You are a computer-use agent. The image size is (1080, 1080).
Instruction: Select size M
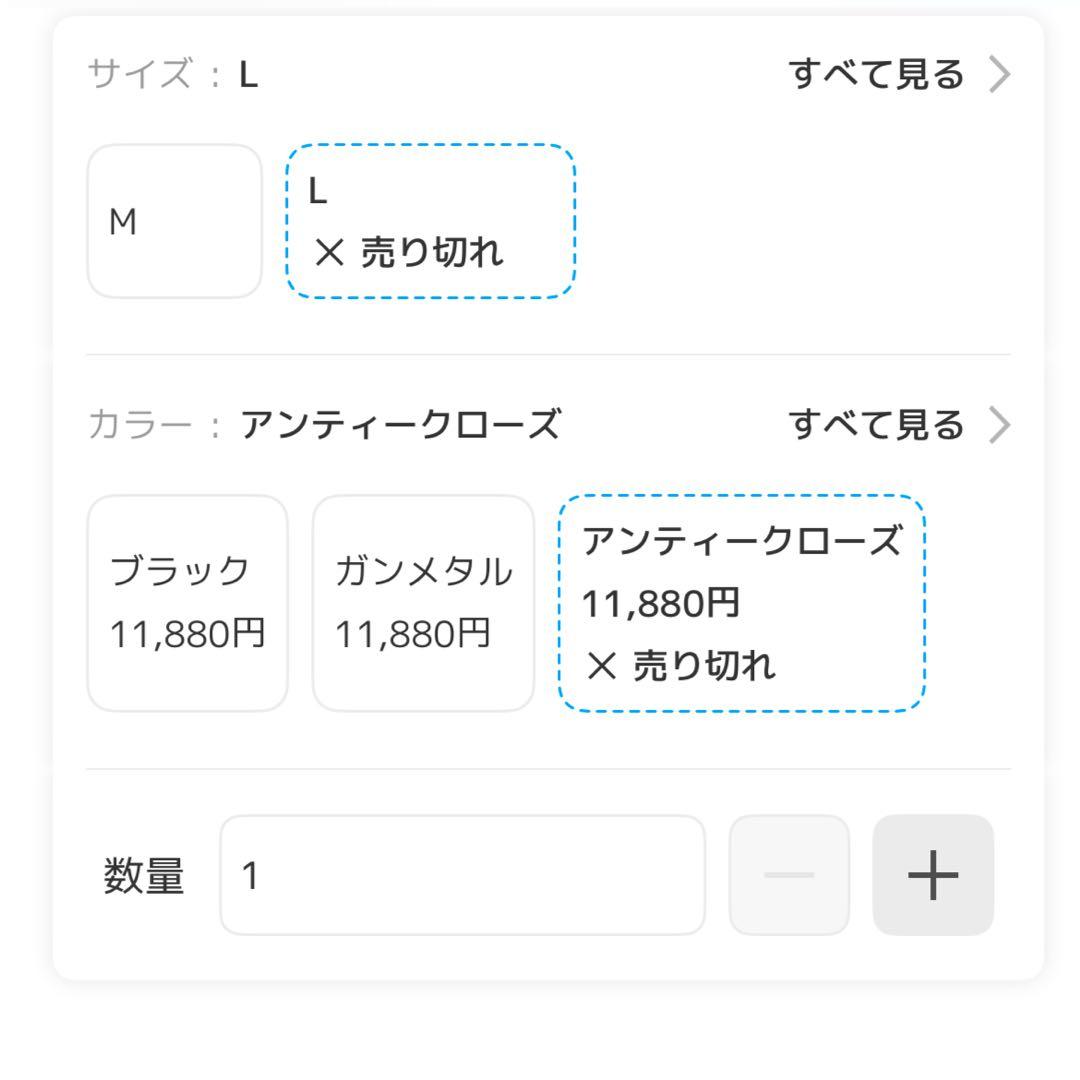173,222
